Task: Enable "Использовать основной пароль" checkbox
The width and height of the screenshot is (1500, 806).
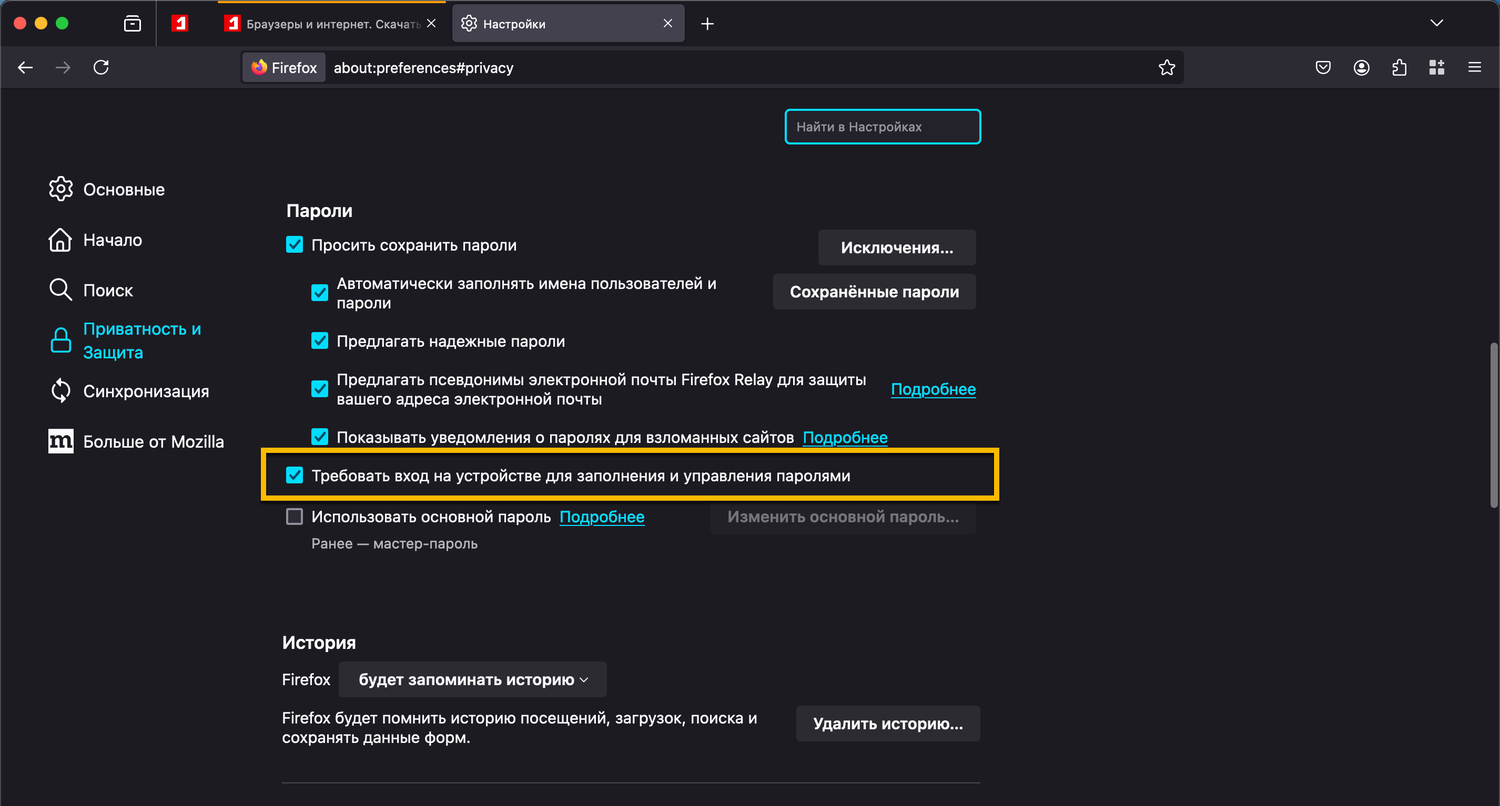Action: click(x=295, y=517)
